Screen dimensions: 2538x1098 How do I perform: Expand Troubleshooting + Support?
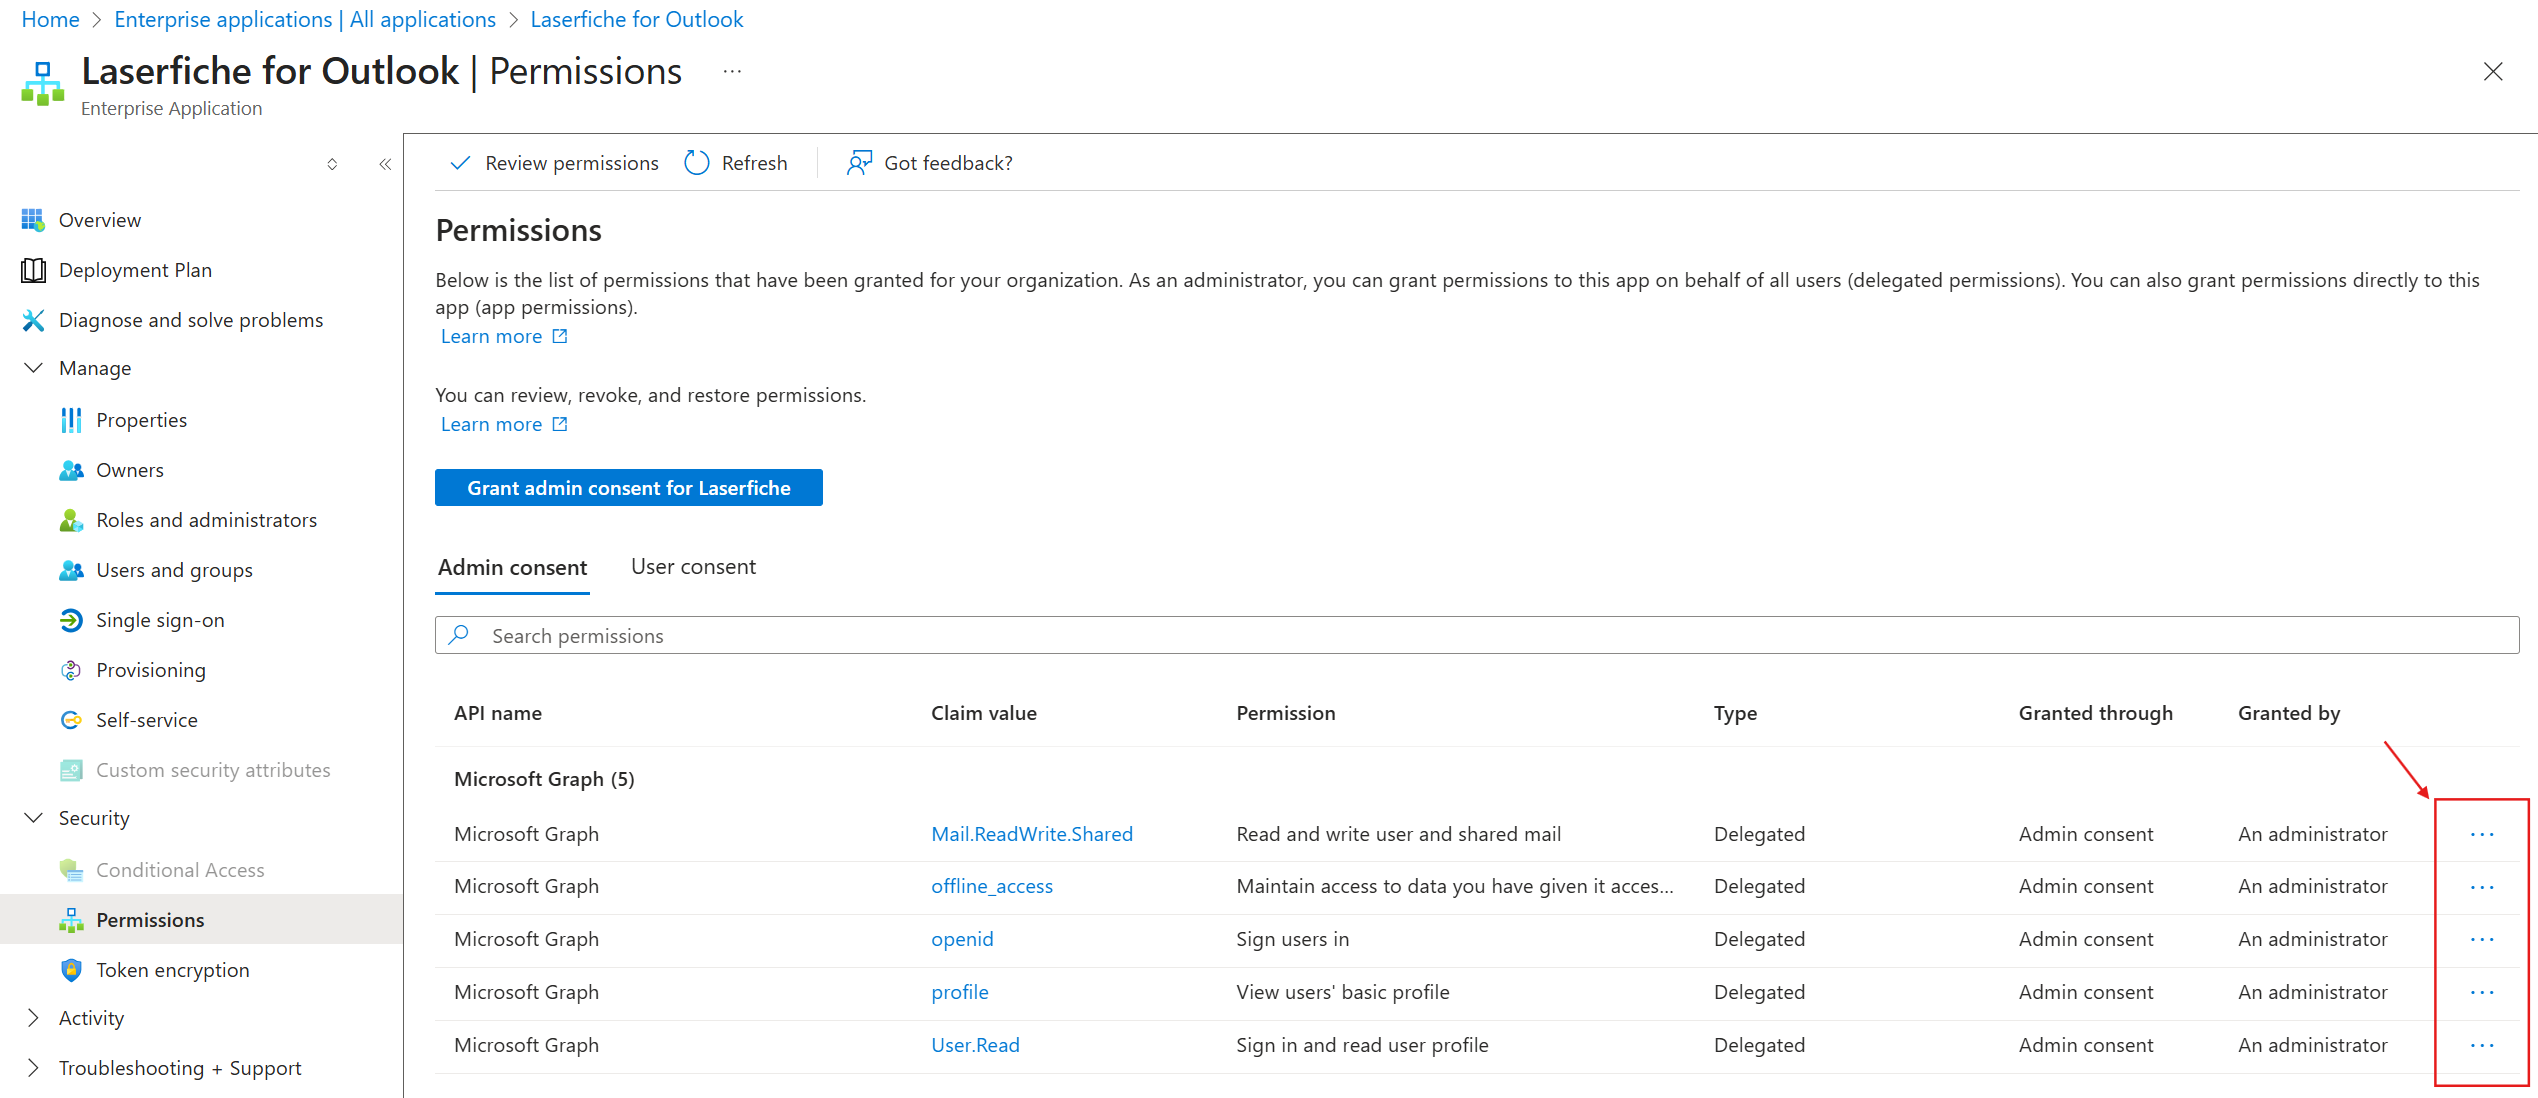click(33, 1068)
